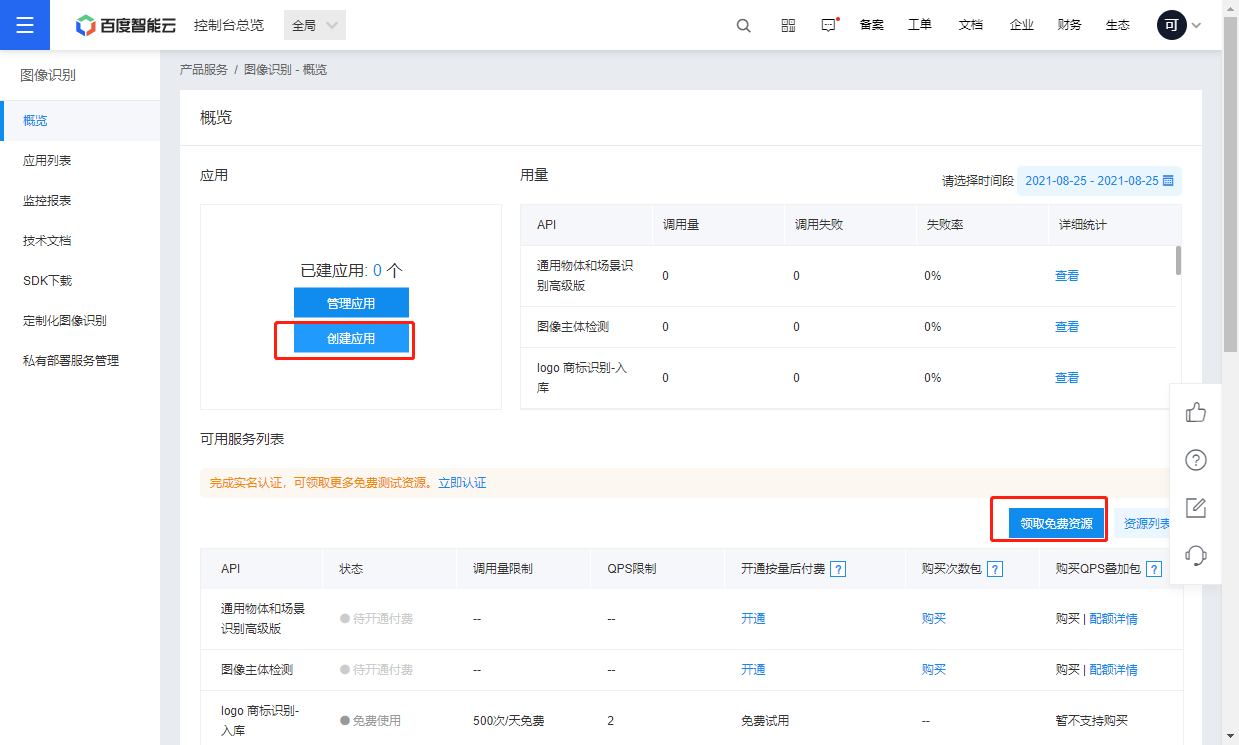Screen dimensions: 1239x745
Task: Click the pencil feedback icon on right edge
Action: click(1196, 508)
